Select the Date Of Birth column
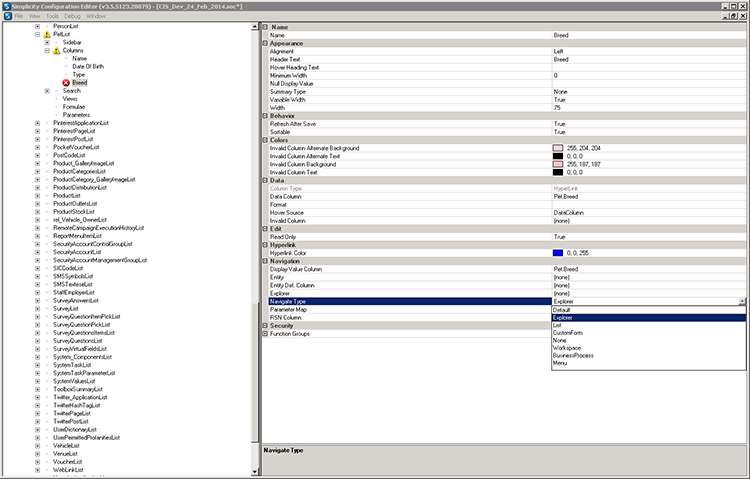The height and width of the screenshot is (479, 750). coord(88,67)
